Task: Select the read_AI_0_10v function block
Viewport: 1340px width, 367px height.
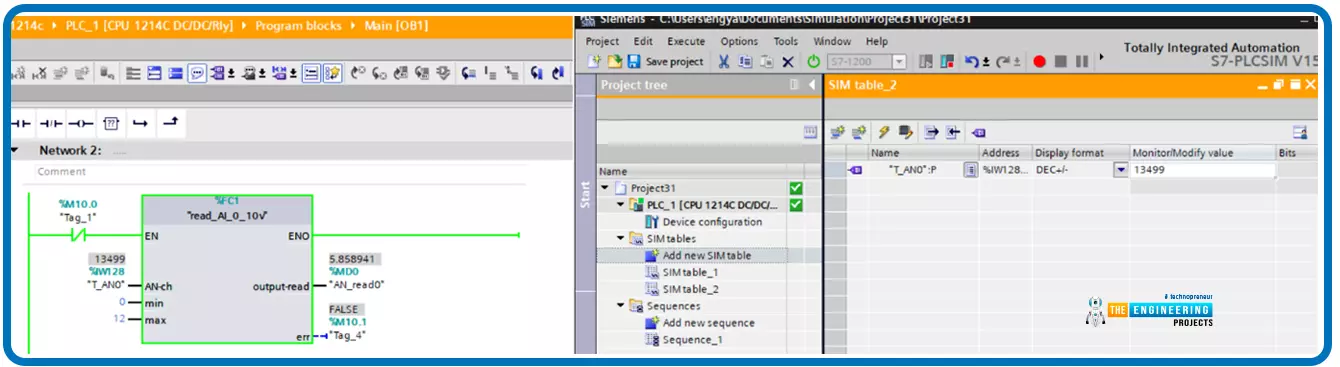Action: (227, 269)
